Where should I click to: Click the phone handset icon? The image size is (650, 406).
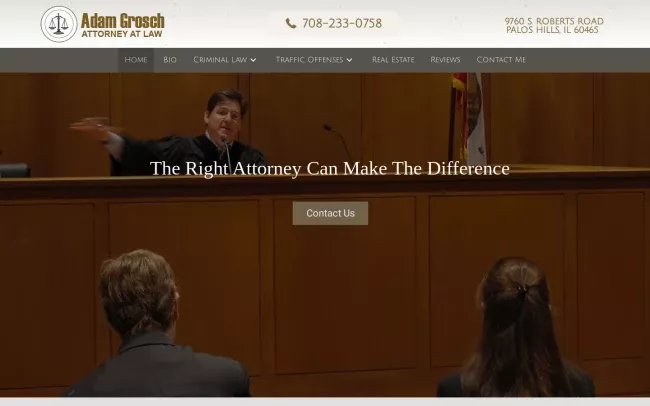[x=291, y=23]
